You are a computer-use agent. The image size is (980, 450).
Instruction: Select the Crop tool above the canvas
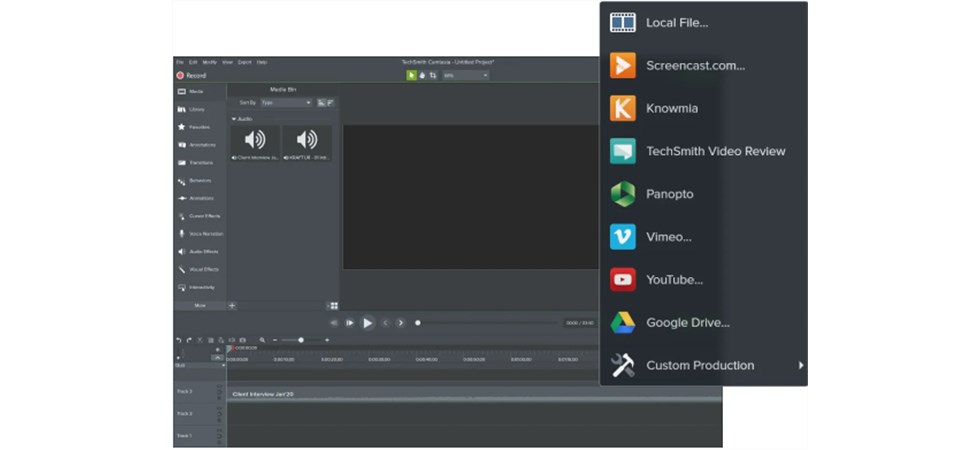pos(432,75)
